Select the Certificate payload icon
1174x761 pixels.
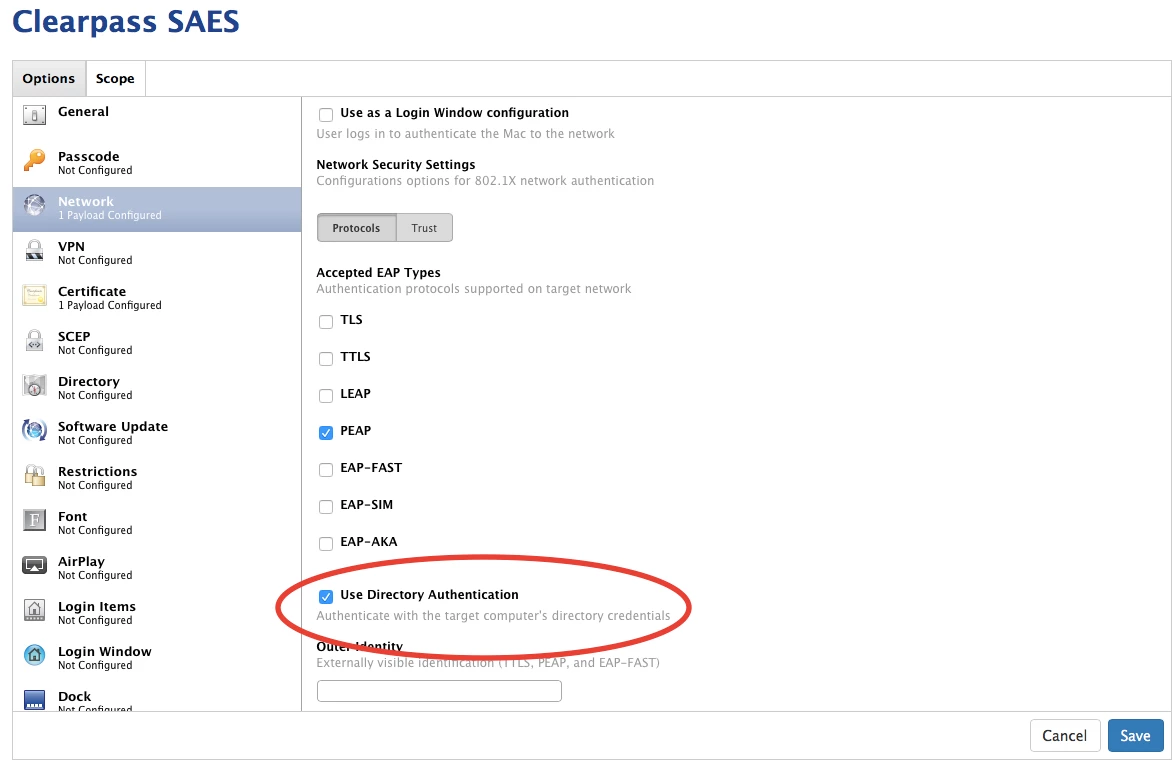tap(34, 296)
